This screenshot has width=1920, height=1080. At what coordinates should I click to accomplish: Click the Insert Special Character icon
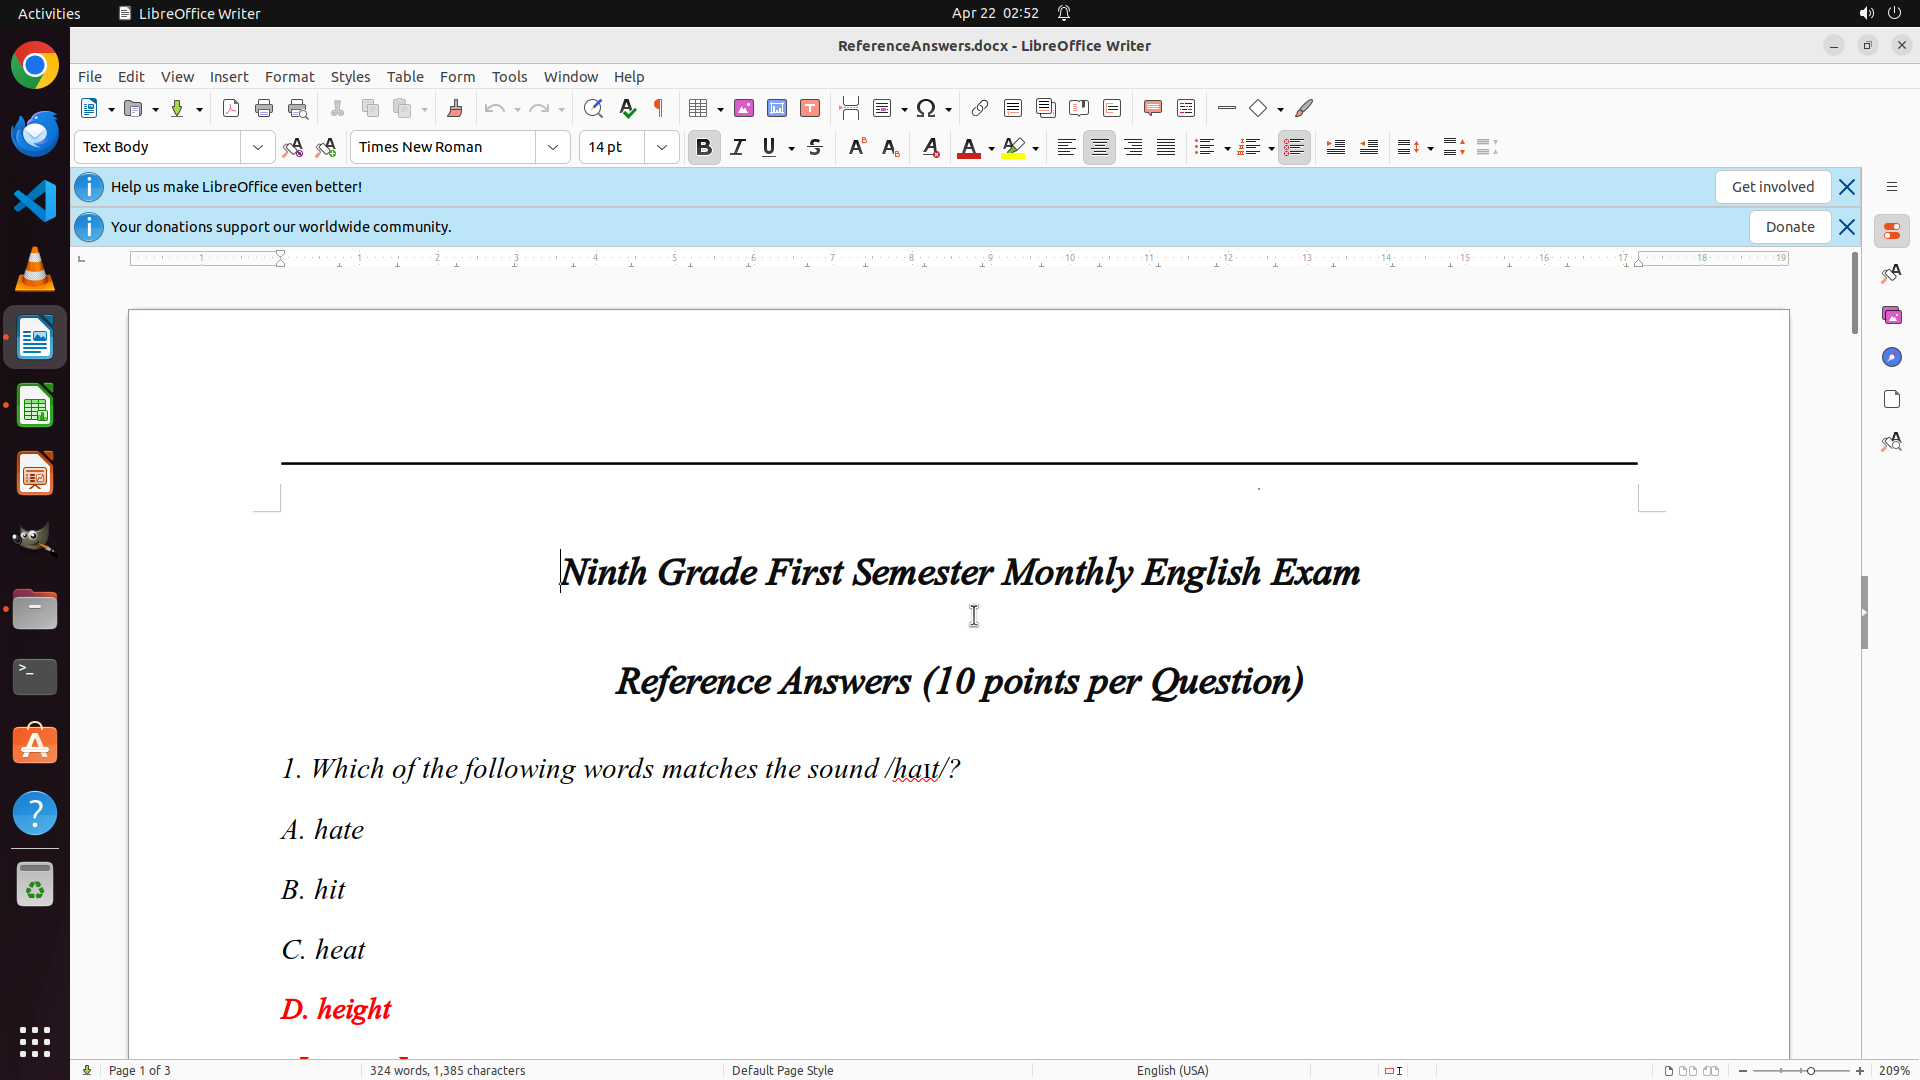click(926, 108)
